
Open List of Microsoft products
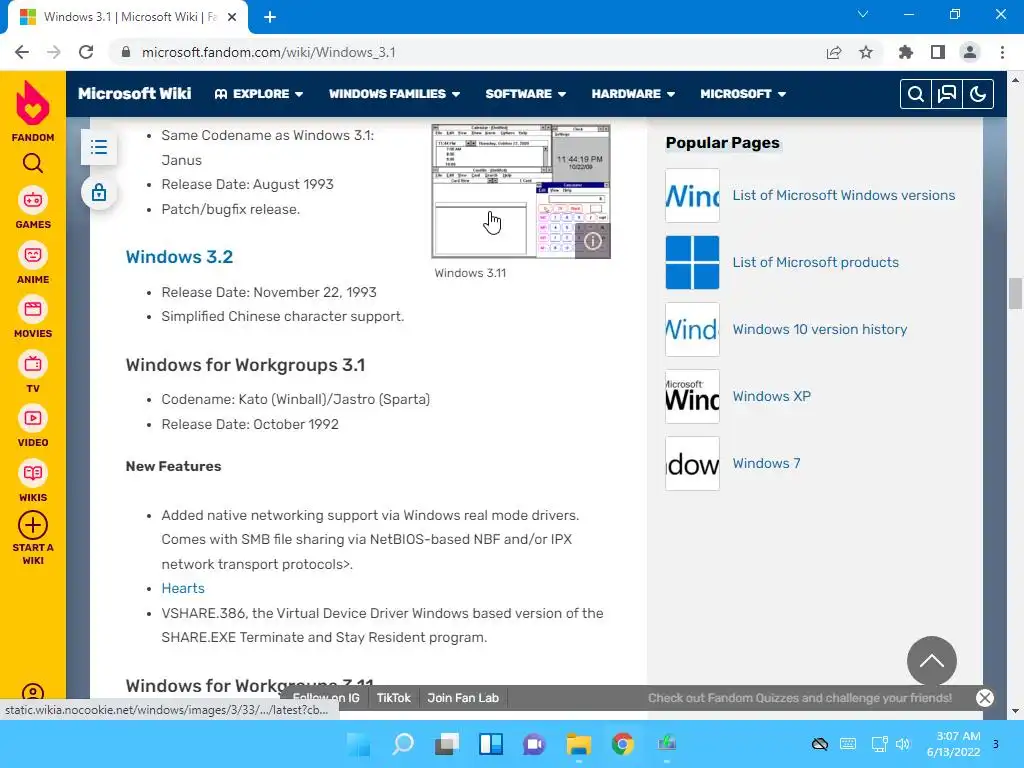point(816,263)
